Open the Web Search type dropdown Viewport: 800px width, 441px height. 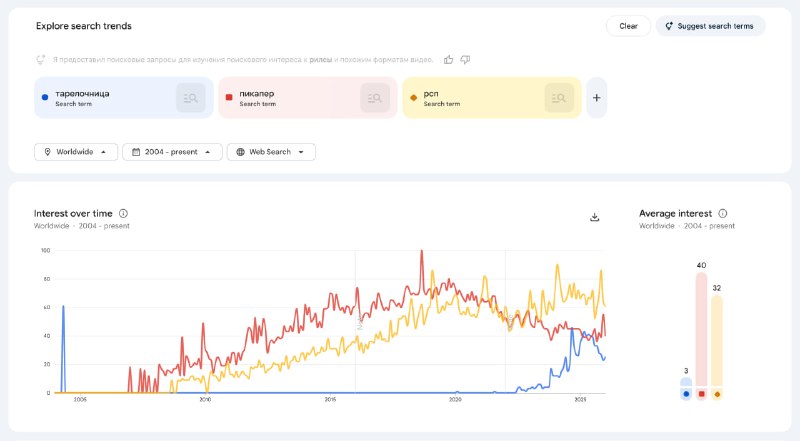click(x=271, y=152)
